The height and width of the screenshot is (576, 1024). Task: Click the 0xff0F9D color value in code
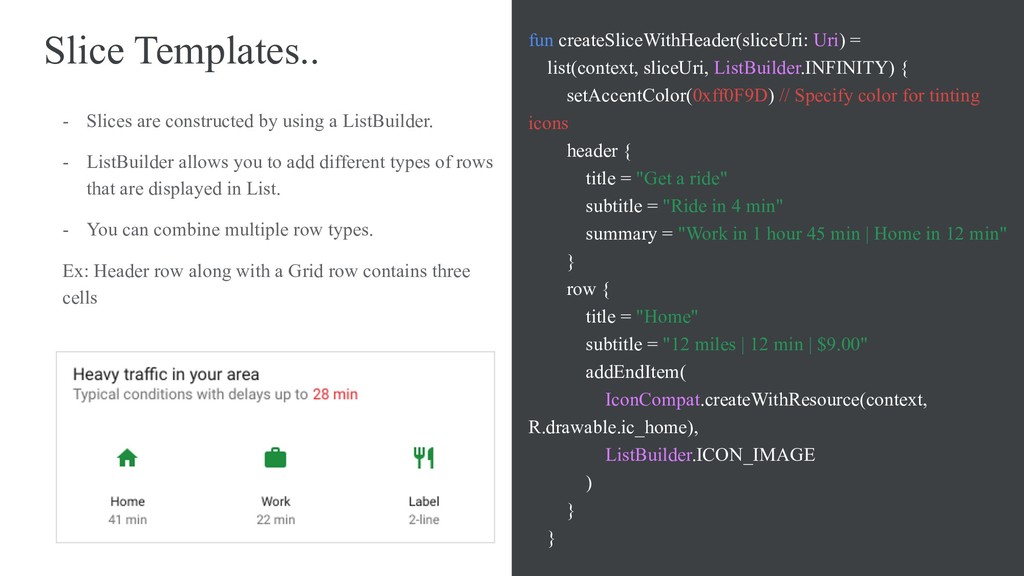730,96
